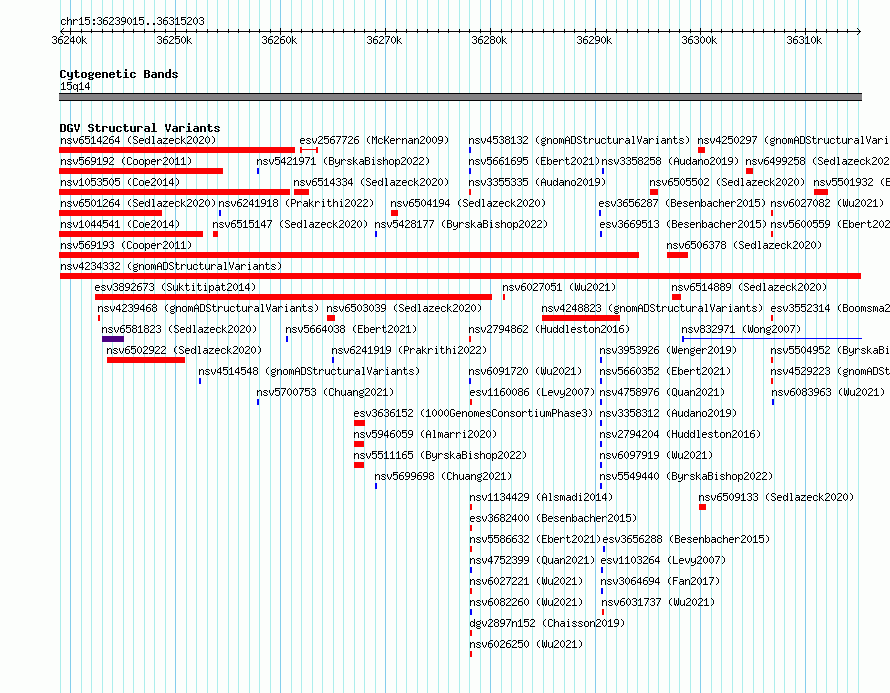Image resolution: width=890 pixels, height=693 pixels.
Task: Select nsv6514334 (Sedlazeck2020) label
Action: tap(371, 182)
